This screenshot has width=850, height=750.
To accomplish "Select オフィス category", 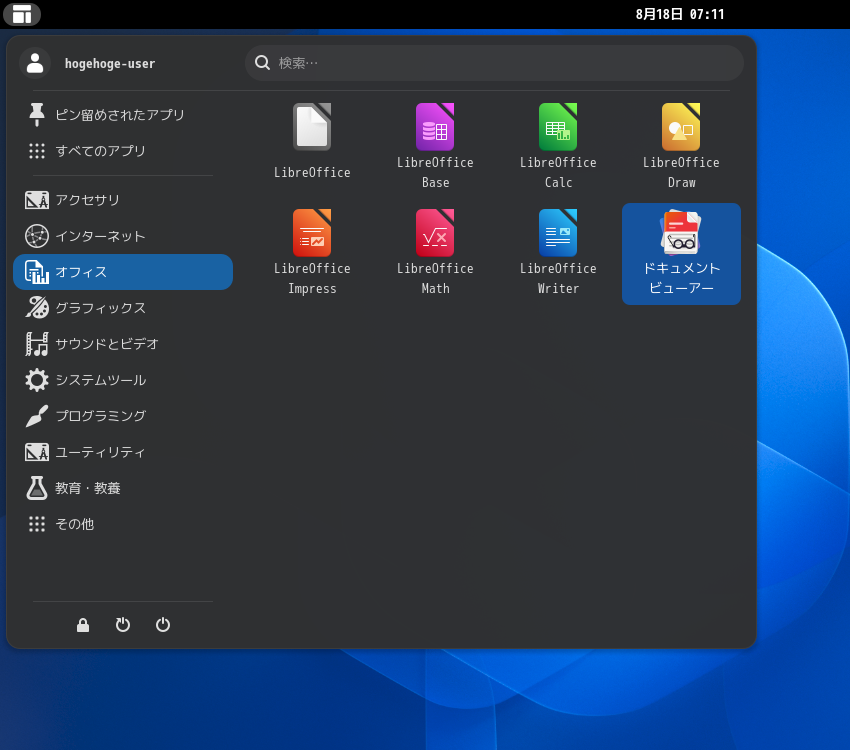I will click(123, 272).
